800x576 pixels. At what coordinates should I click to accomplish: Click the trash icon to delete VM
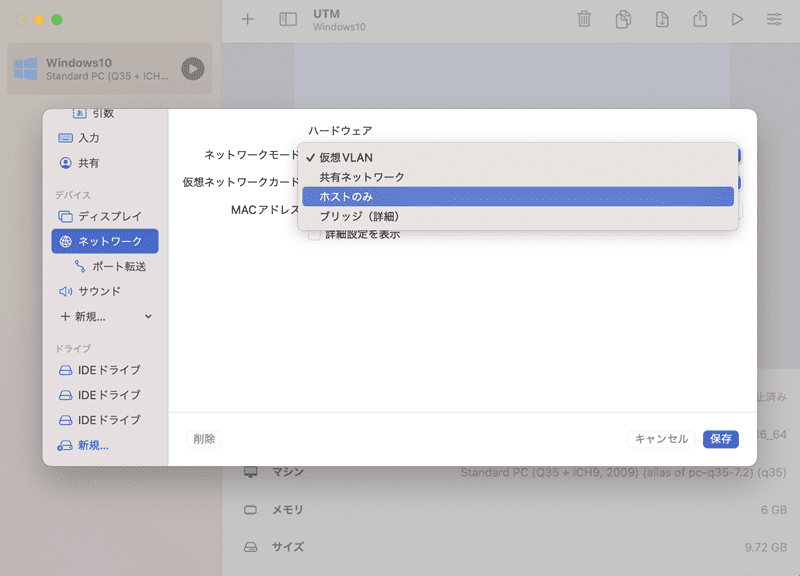tap(584, 19)
